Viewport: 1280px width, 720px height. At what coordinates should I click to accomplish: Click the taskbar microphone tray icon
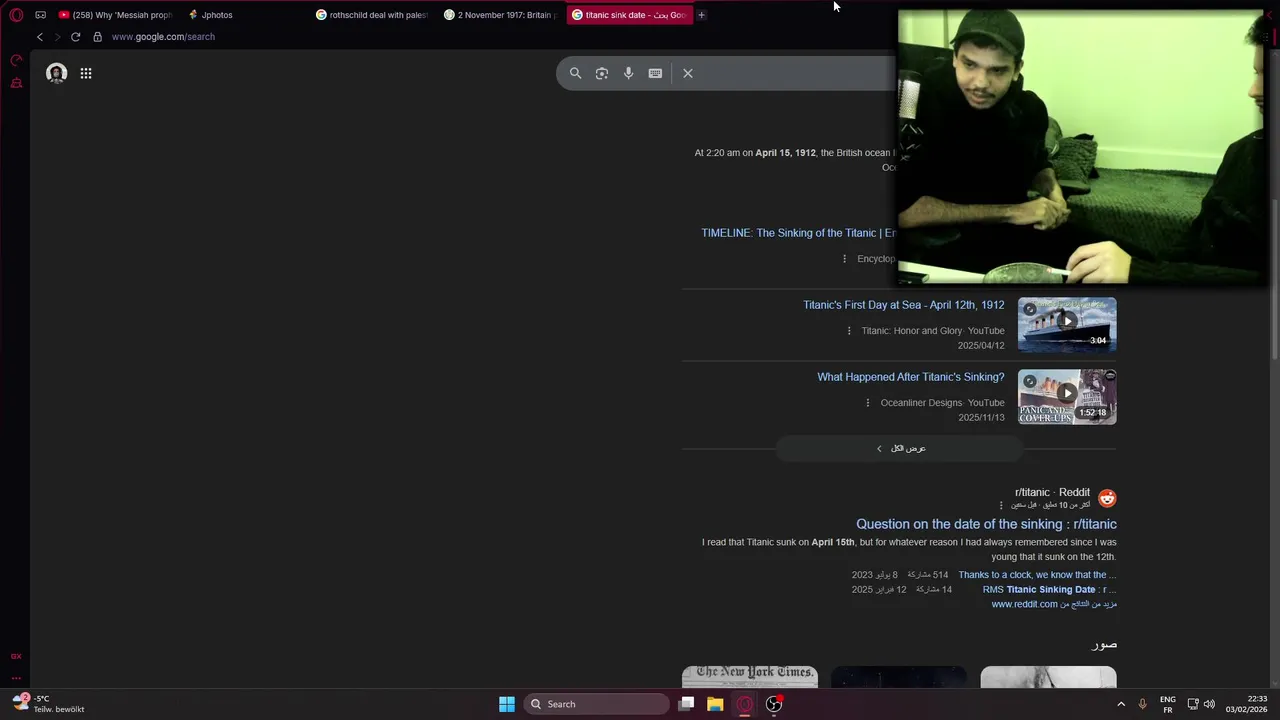1142,704
